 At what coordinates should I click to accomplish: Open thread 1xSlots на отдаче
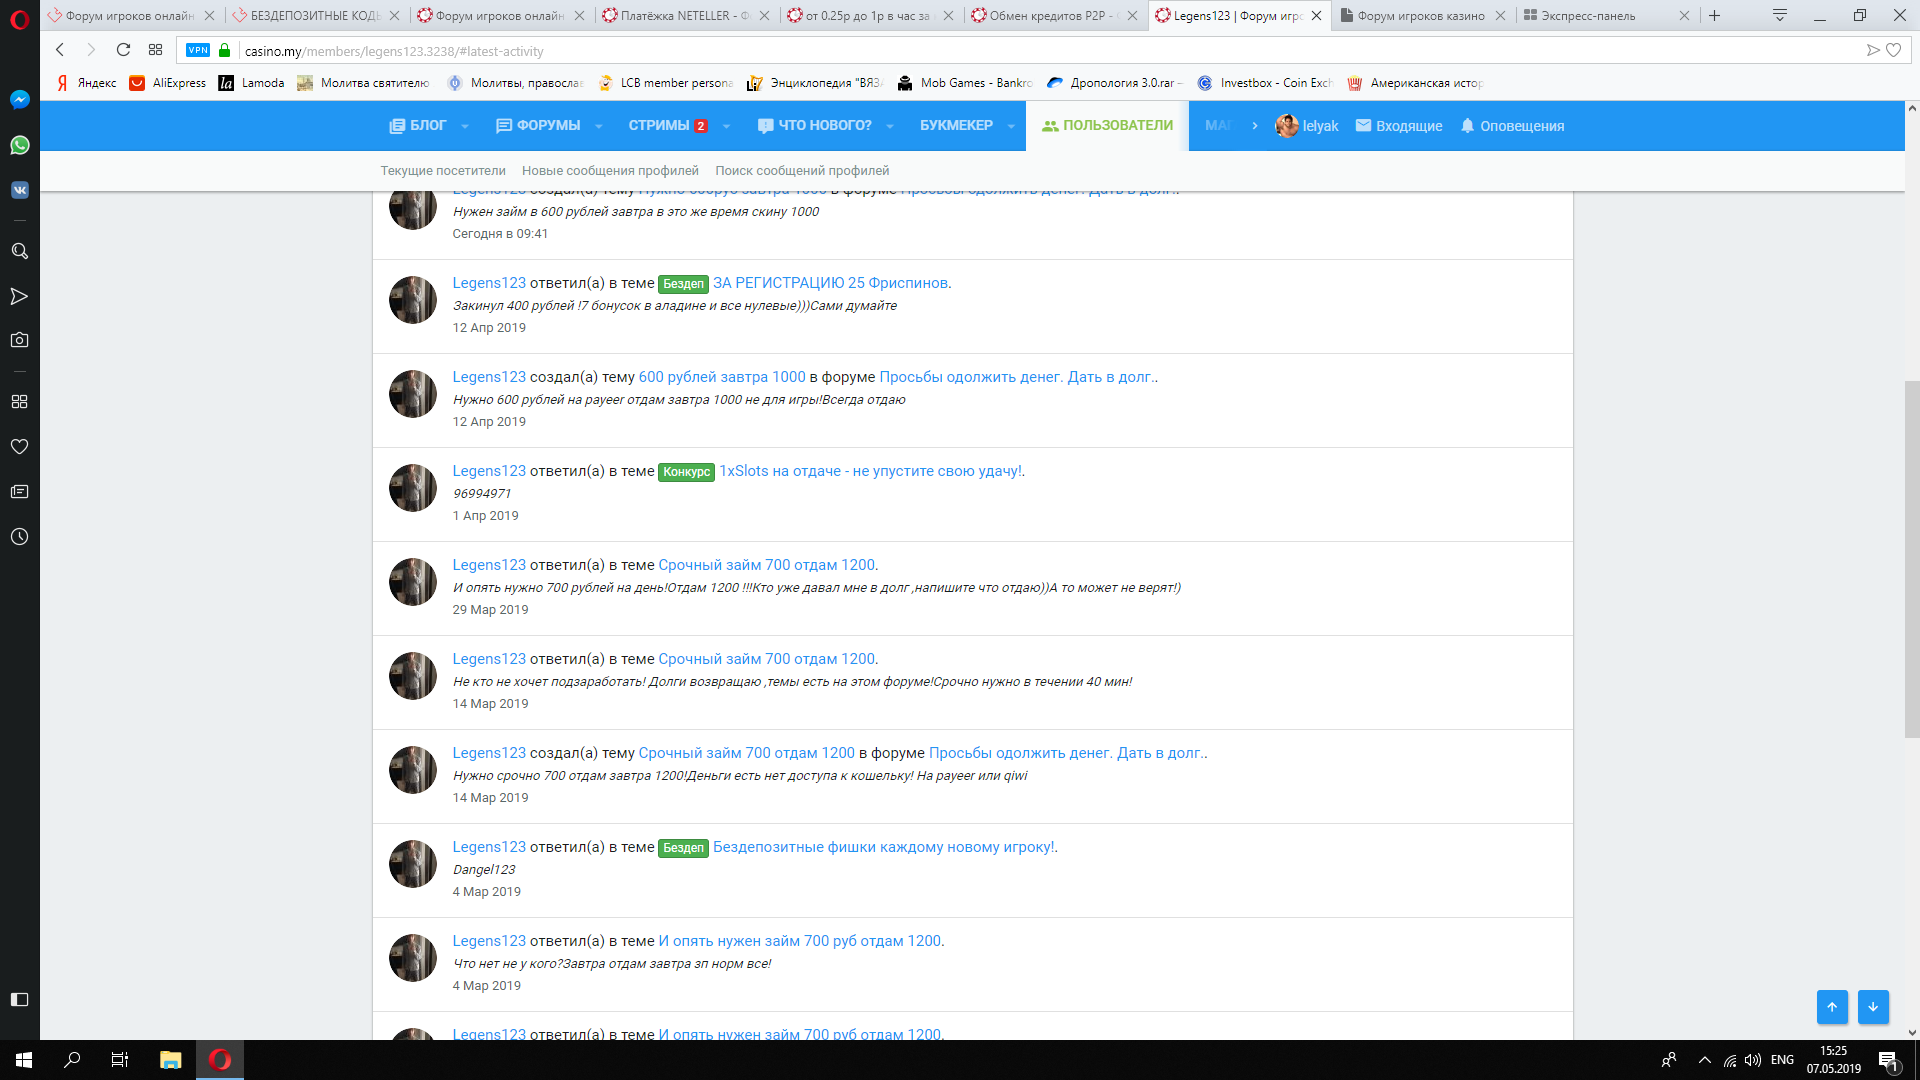[870, 471]
